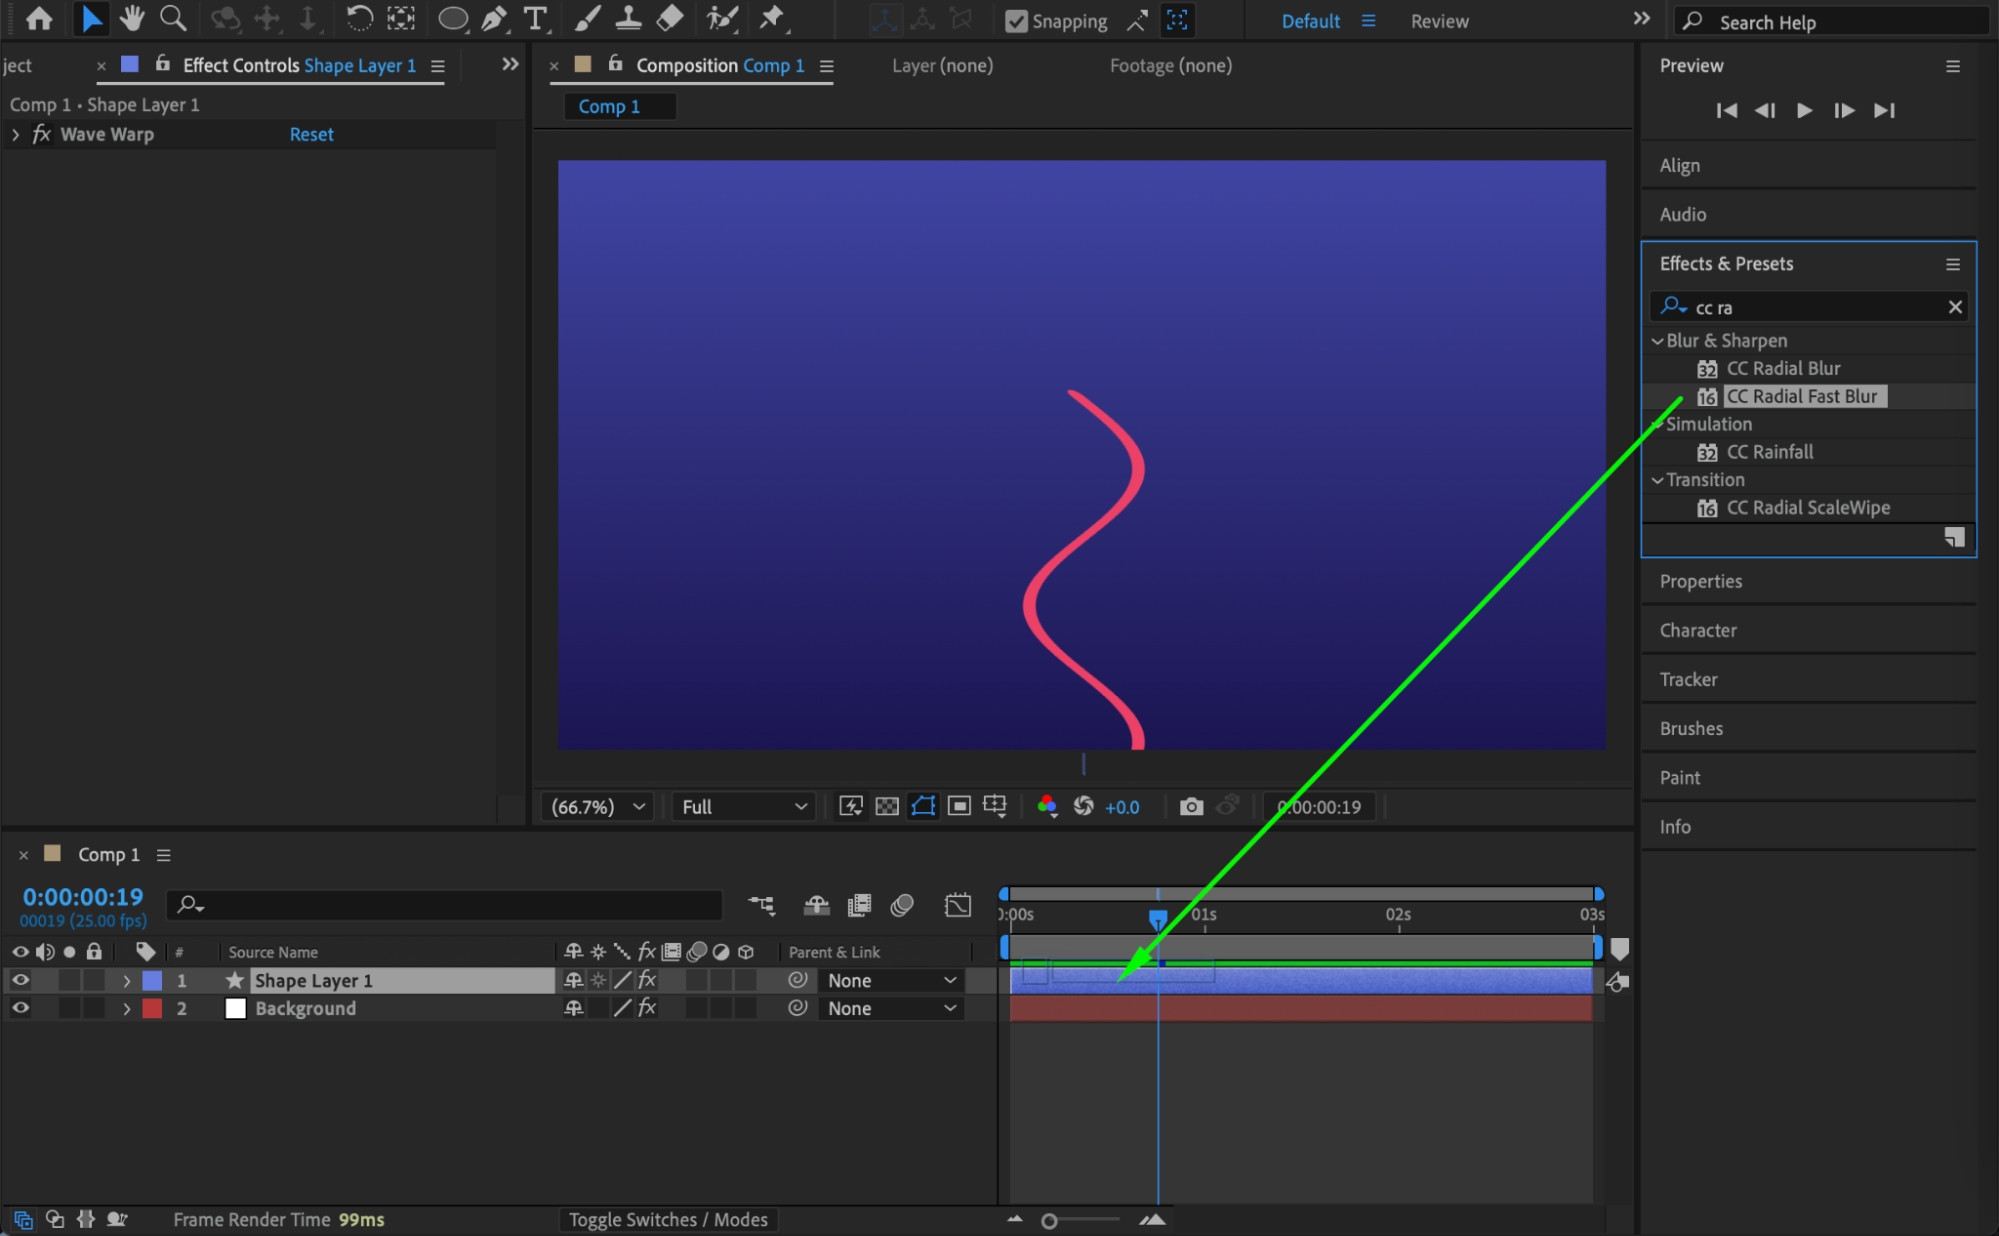Click the Motion Blur timeline icon
This screenshot has height=1236, width=1999.
click(902, 905)
